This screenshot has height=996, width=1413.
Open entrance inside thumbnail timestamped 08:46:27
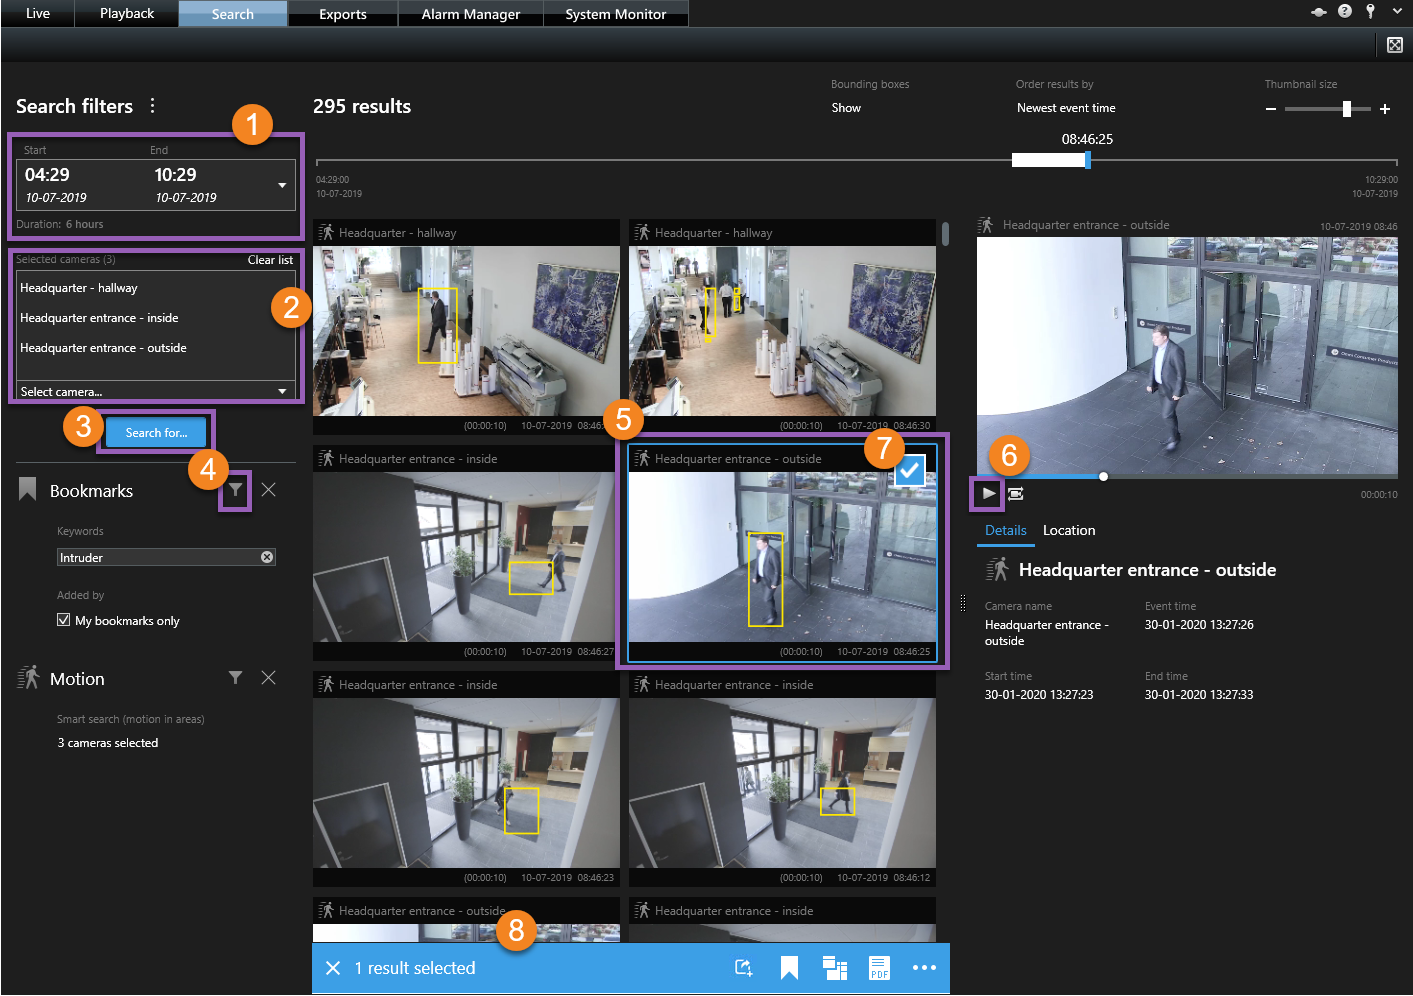click(x=466, y=557)
